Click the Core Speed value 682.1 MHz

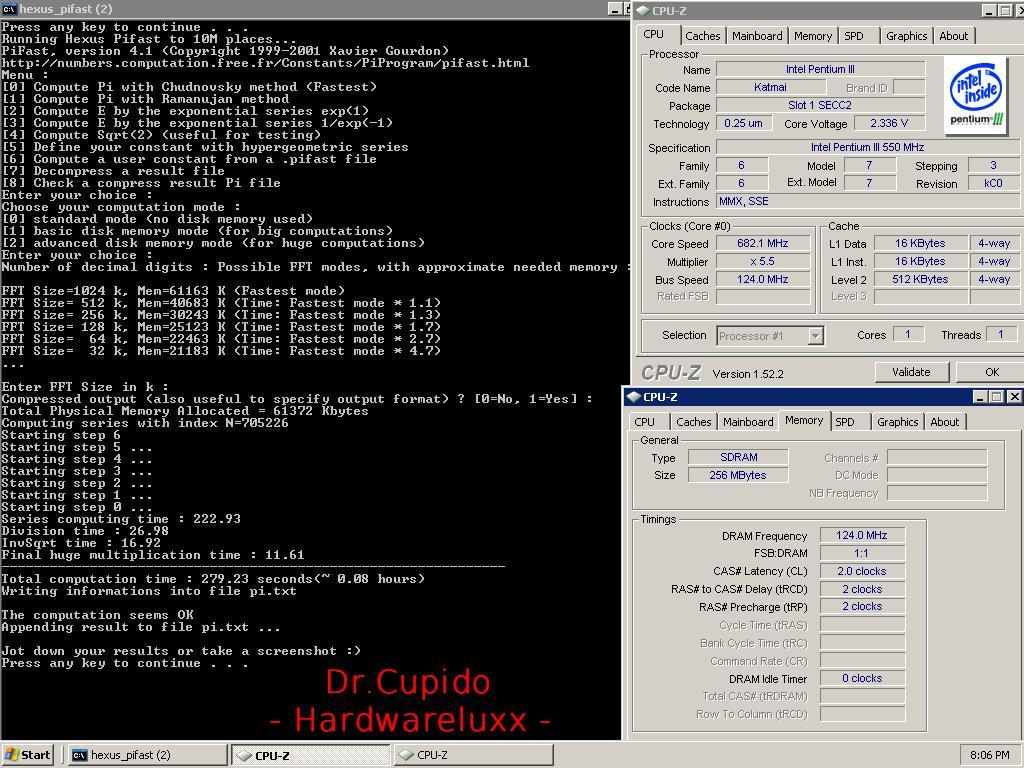click(763, 243)
